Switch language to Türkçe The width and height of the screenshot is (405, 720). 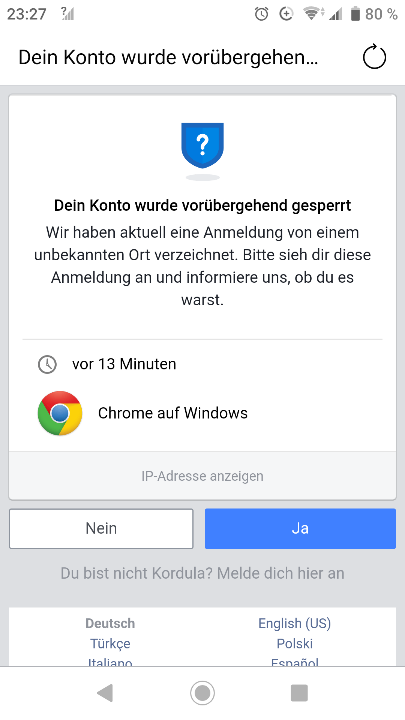(x=110, y=643)
